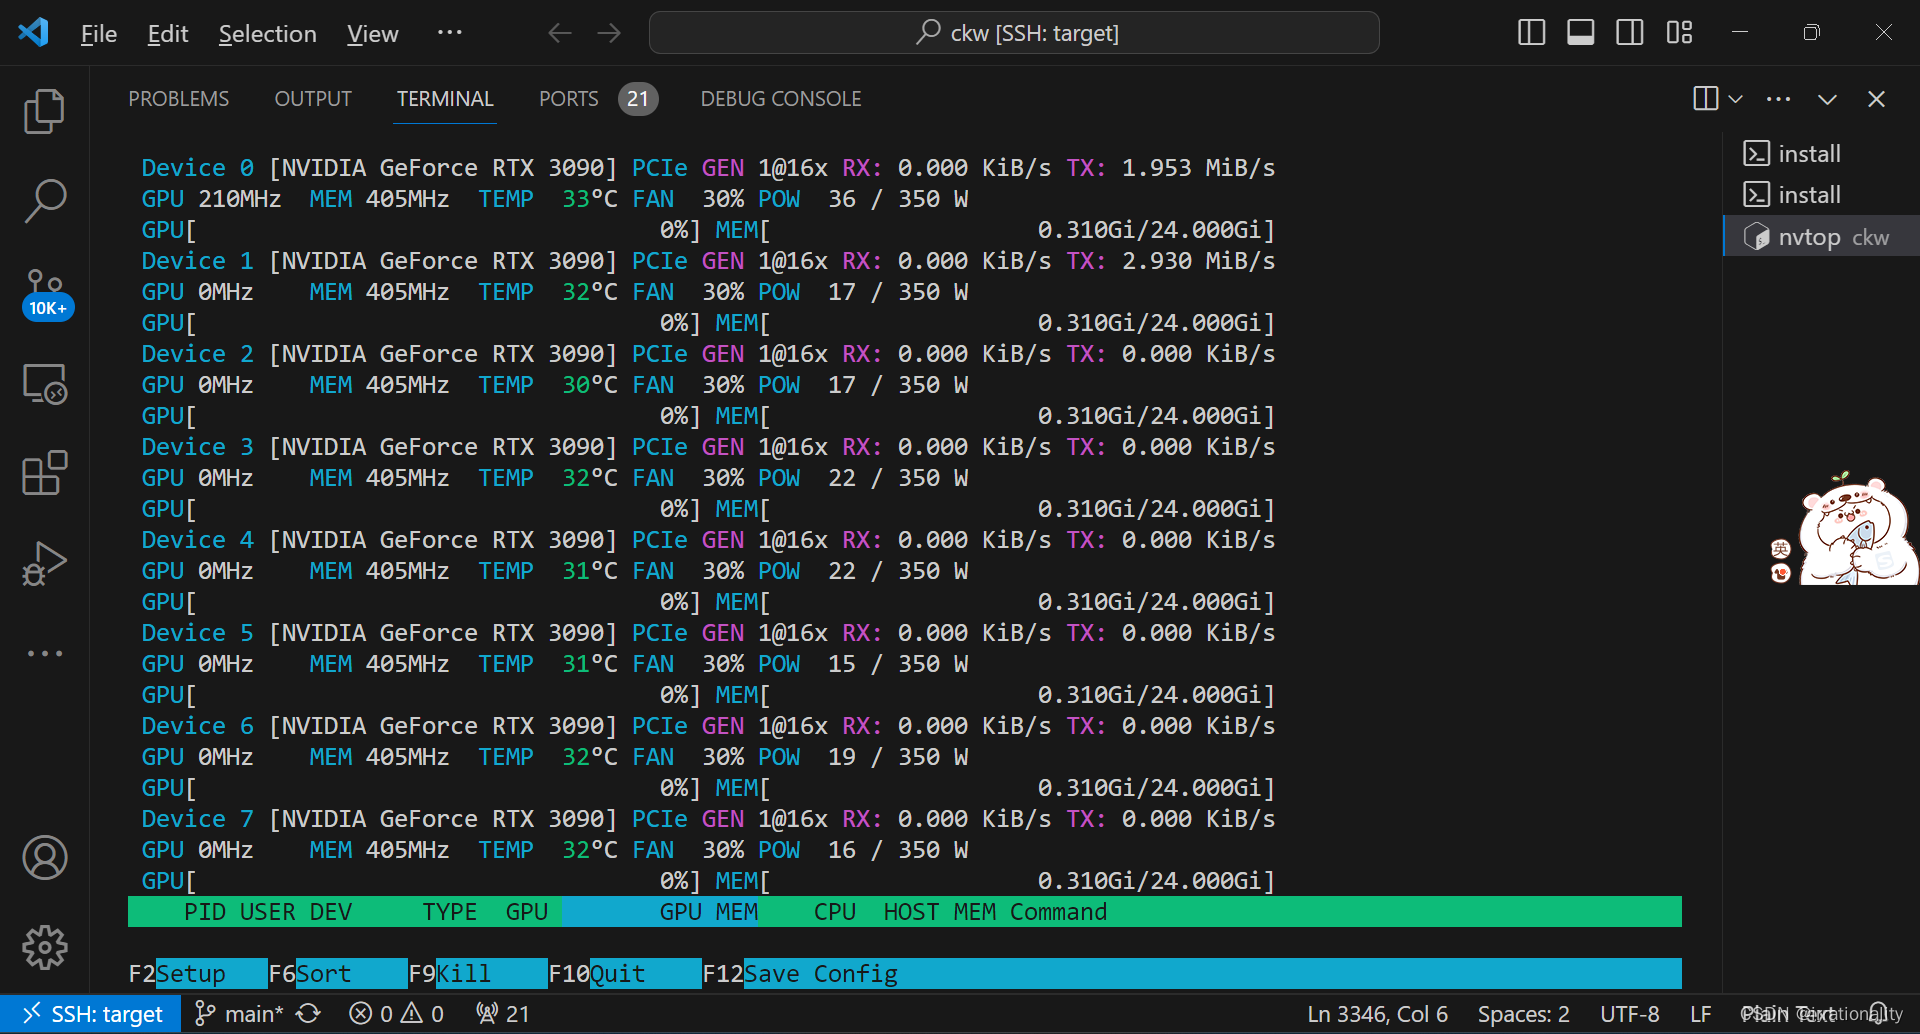Switch to the TERMINAL tab
This screenshot has width=1920, height=1034.
pos(445,99)
